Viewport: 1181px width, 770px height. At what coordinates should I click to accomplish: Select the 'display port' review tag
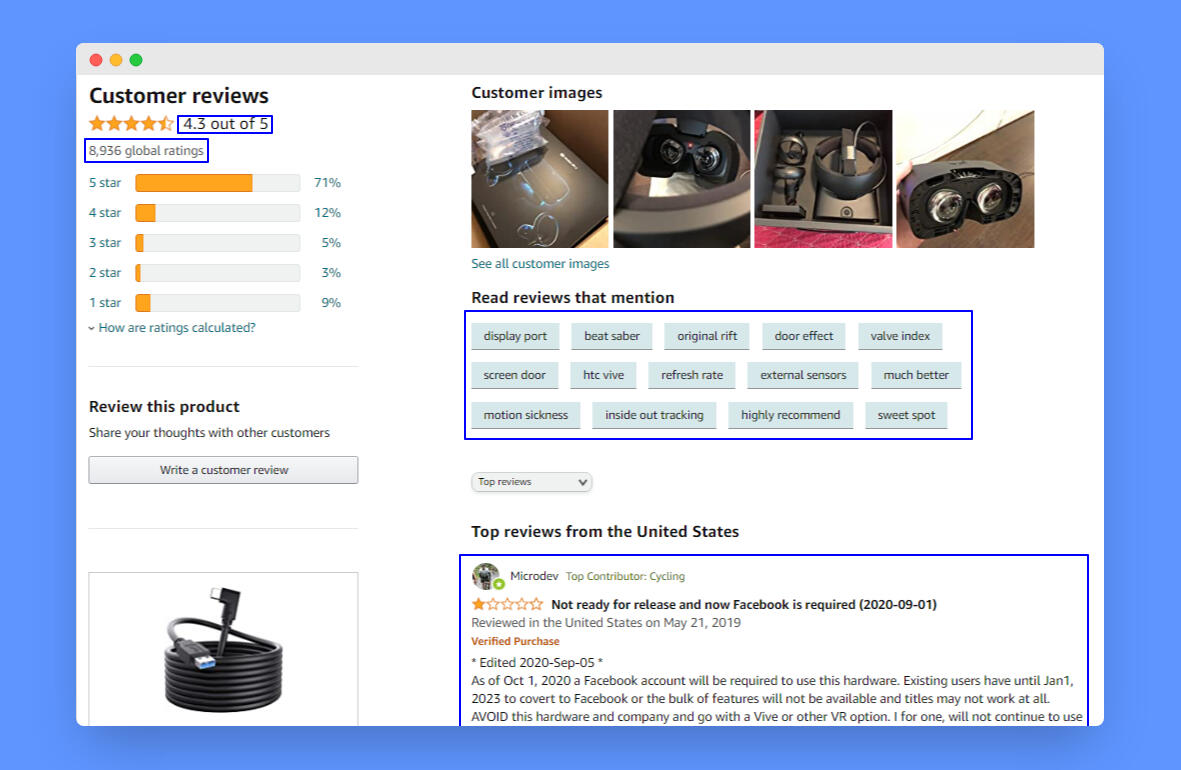coord(515,336)
